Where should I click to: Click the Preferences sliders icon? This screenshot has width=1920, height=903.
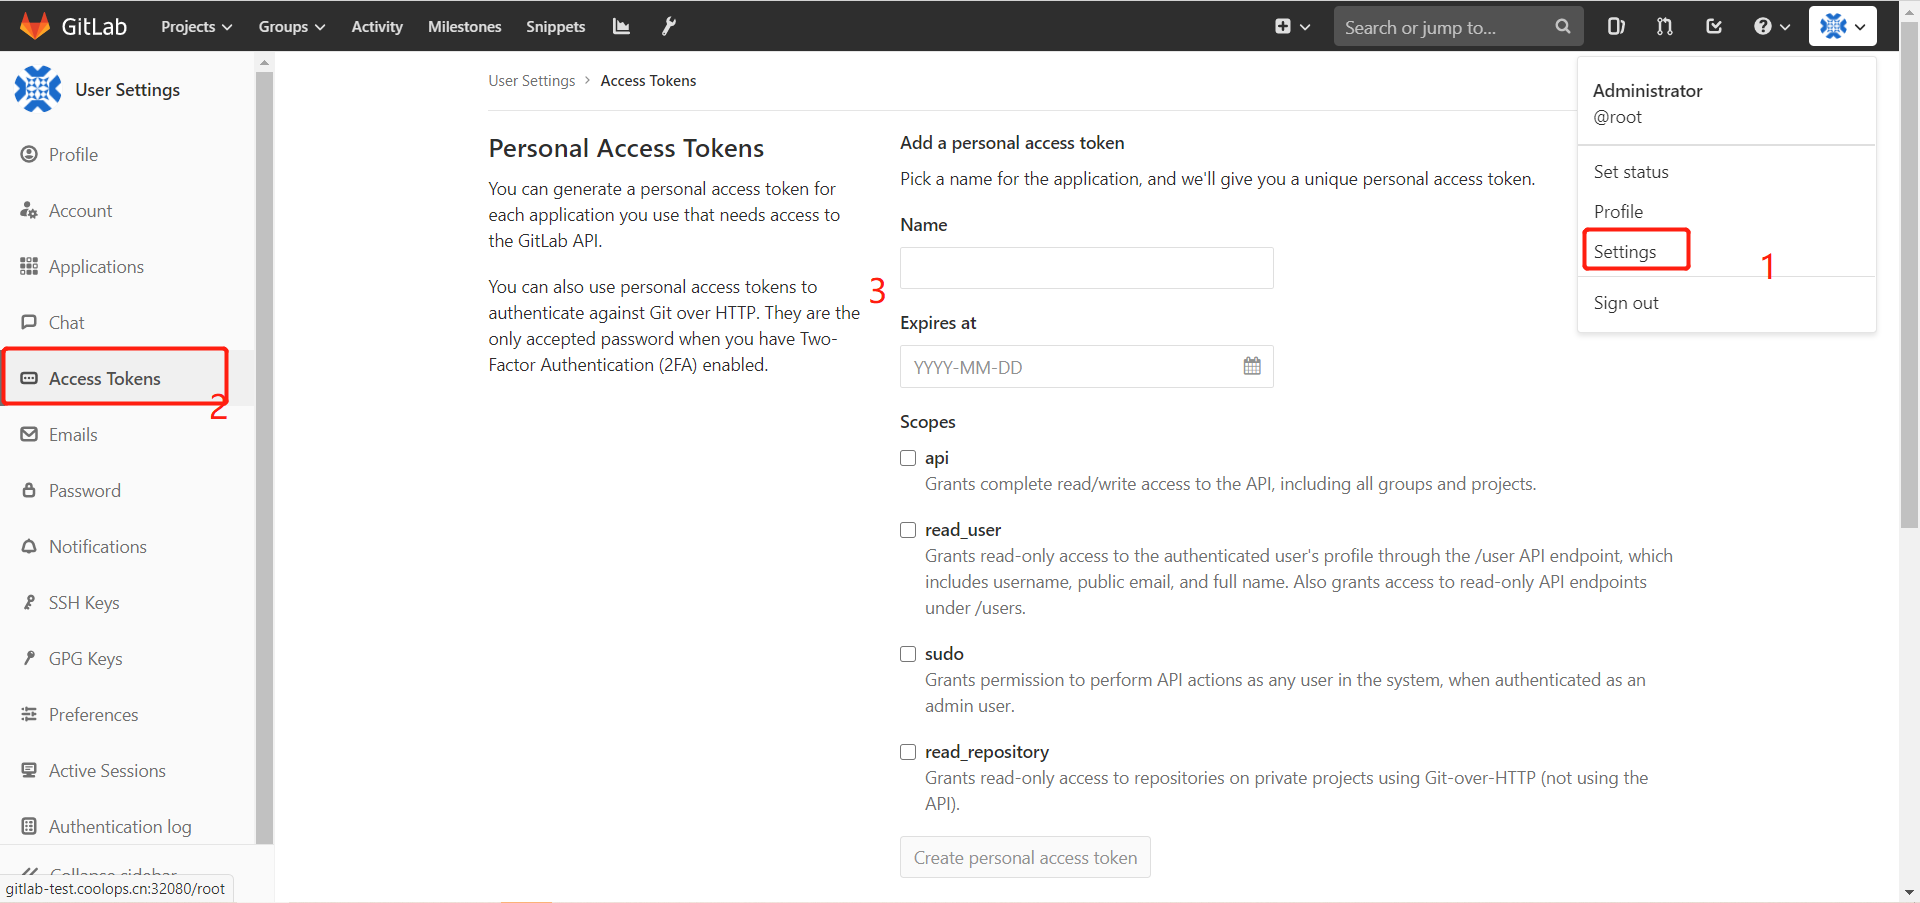point(29,714)
